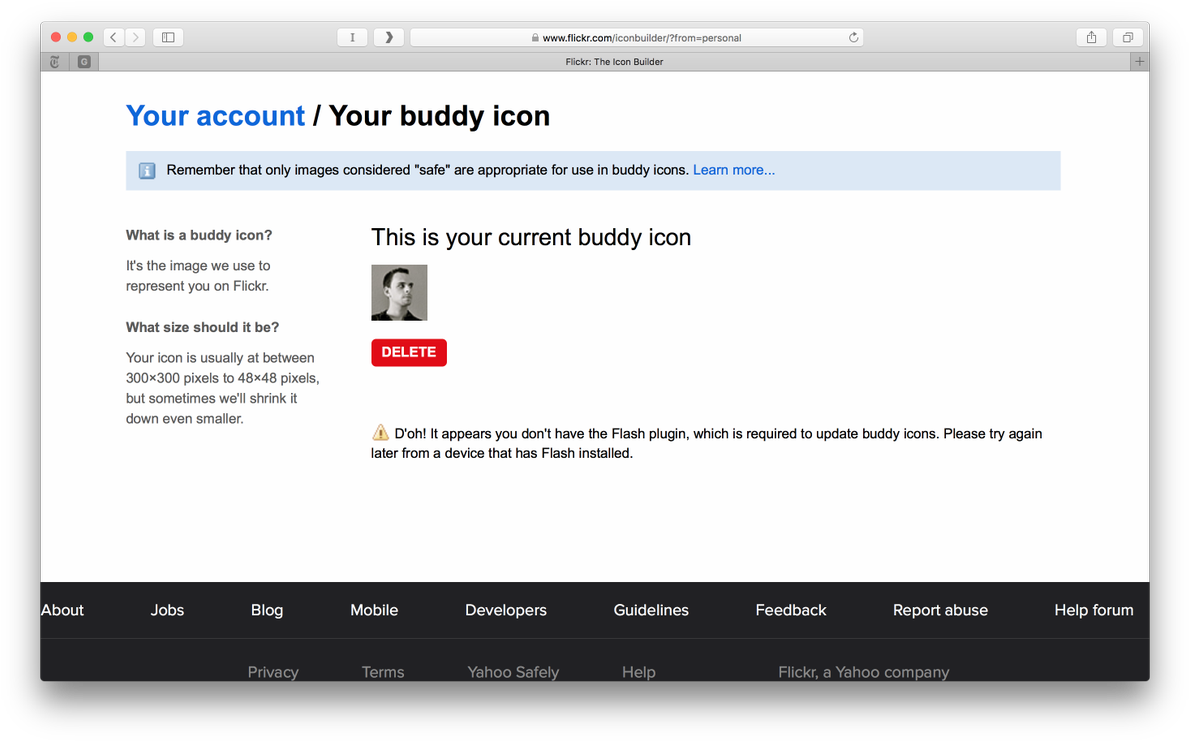This screenshot has height=741, width=1189.
Task: Click the 'Your buddy icon' page title
Action: click(439, 116)
